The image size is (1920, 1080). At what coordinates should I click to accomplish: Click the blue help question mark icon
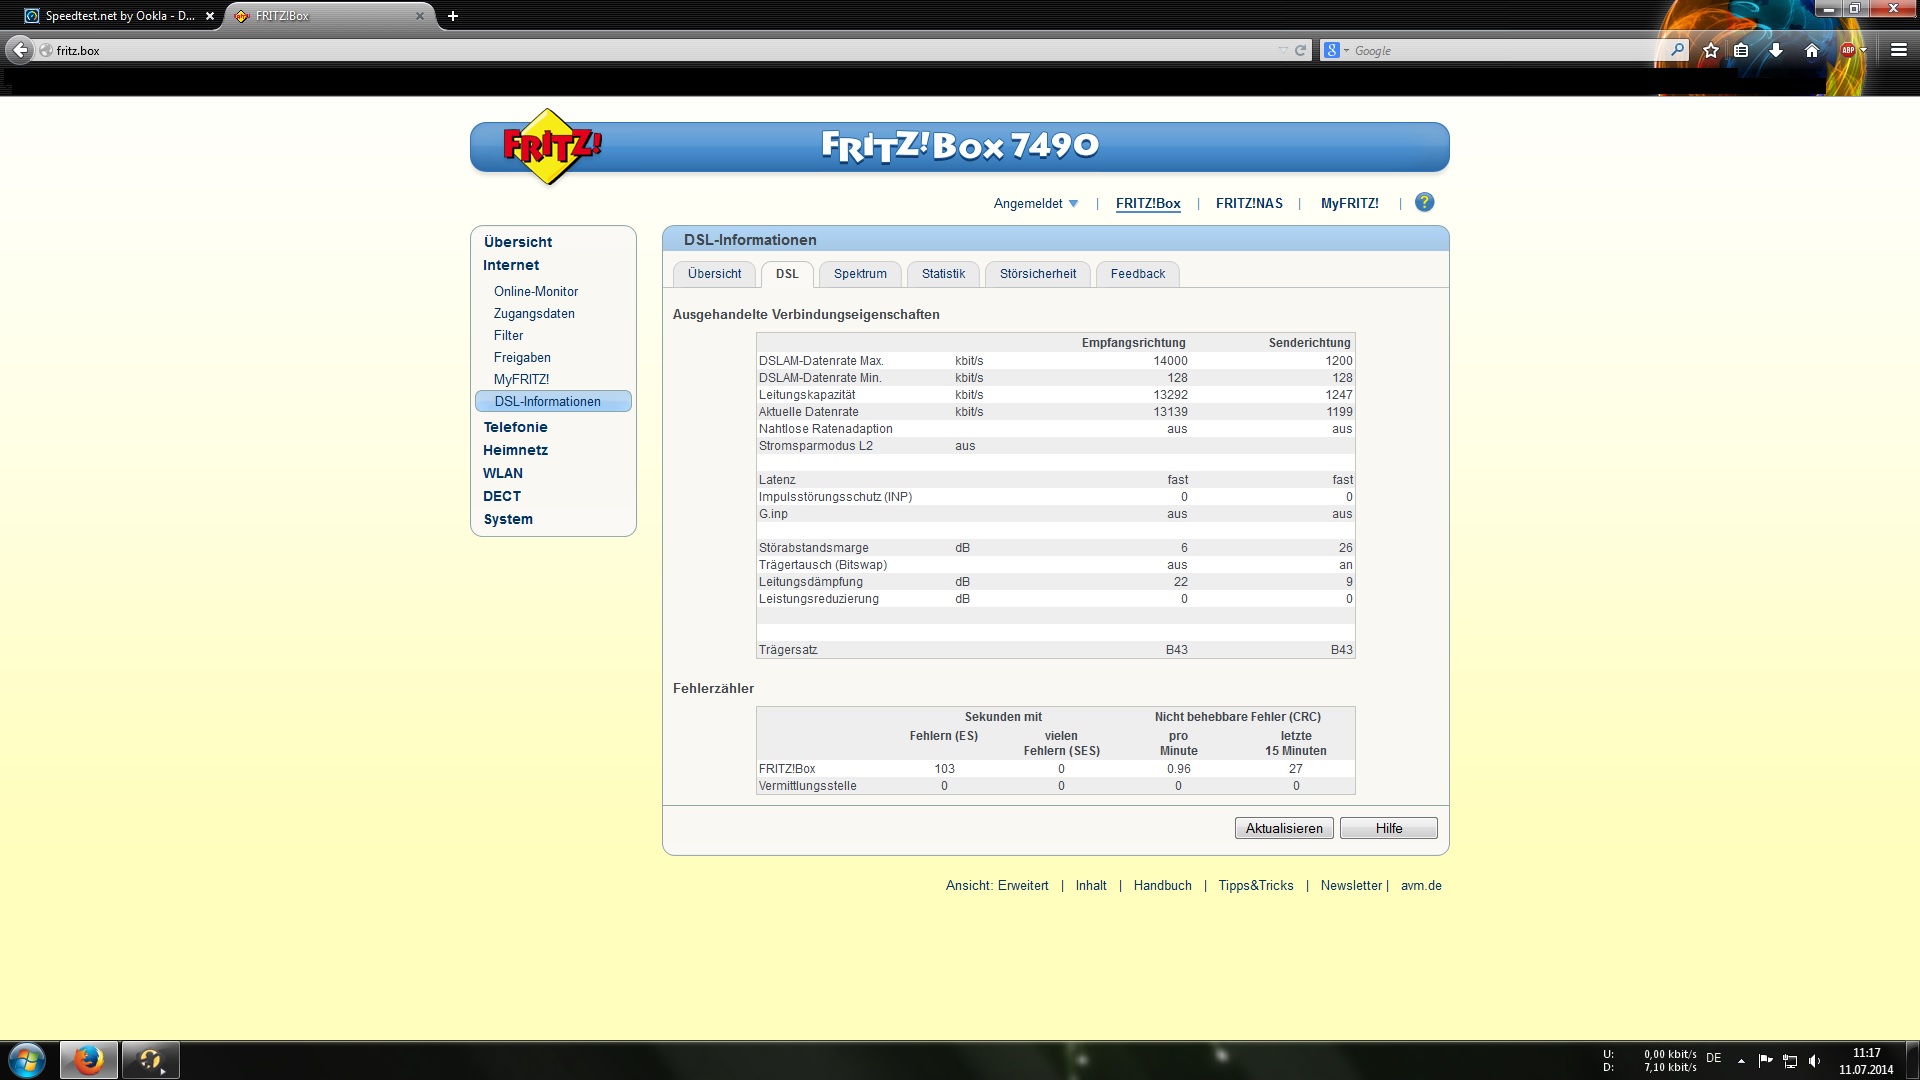click(x=1425, y=203)
